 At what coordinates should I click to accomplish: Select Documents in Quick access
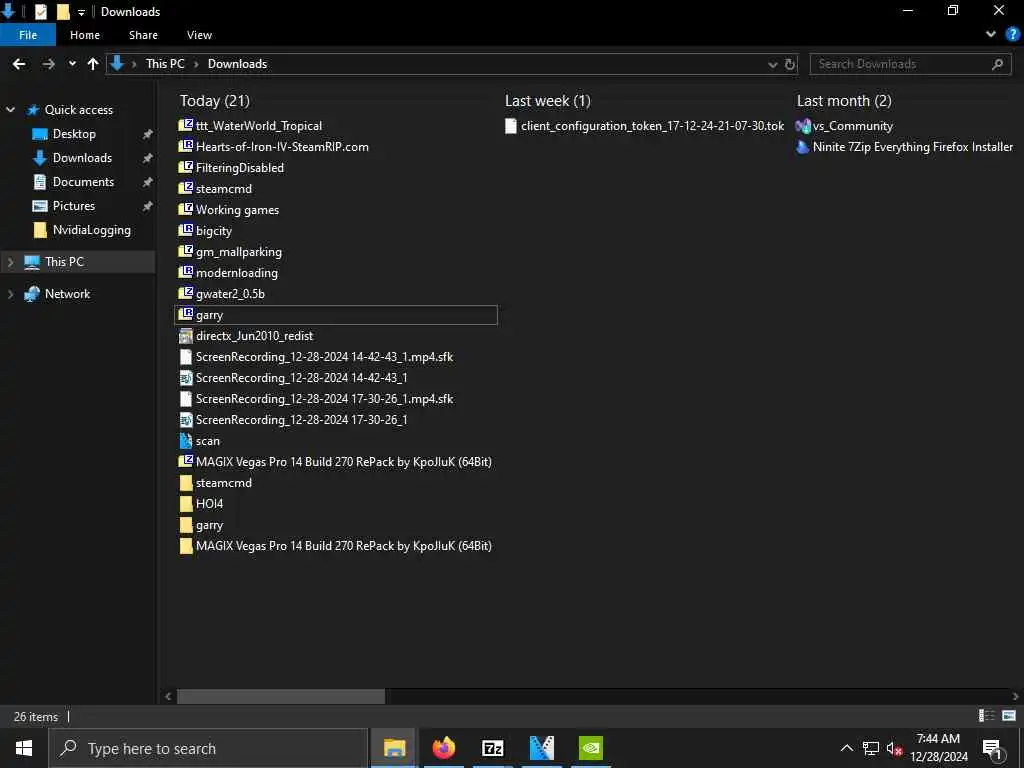(83, 182)
